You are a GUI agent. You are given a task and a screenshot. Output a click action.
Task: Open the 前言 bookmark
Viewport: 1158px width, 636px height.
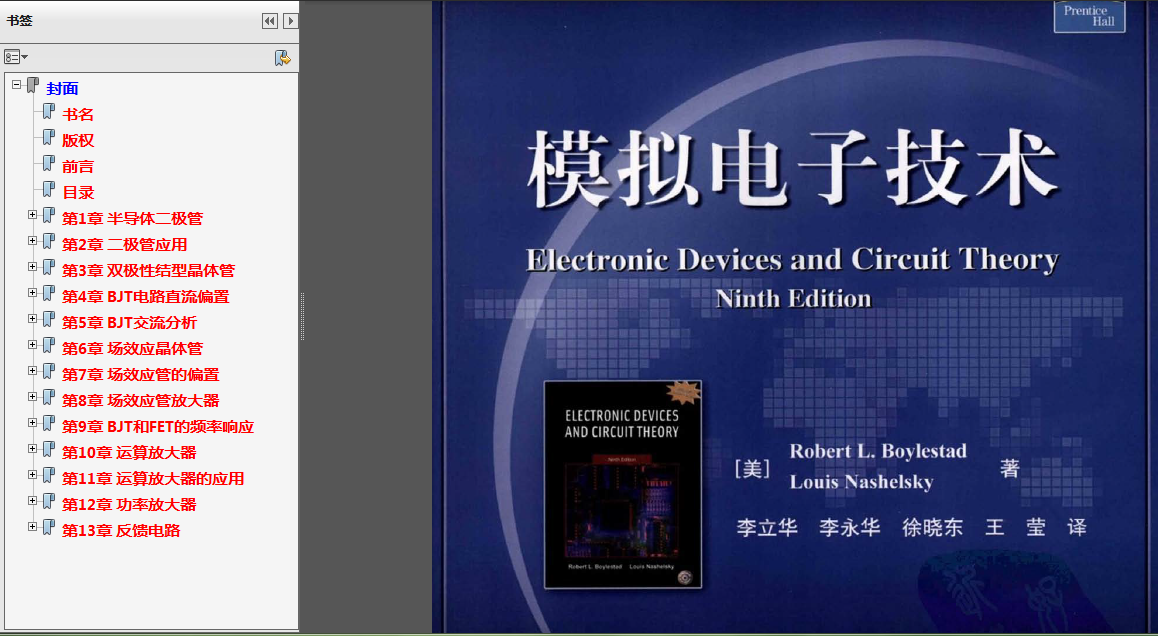pyautogui.click(x=78, y=166)
